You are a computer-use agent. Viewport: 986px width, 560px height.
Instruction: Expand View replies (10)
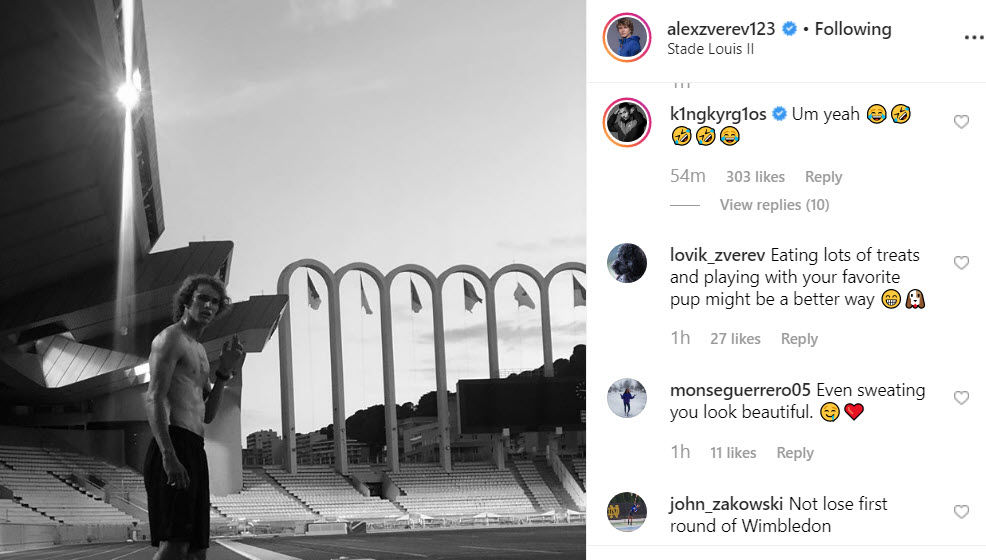(774, 205)
